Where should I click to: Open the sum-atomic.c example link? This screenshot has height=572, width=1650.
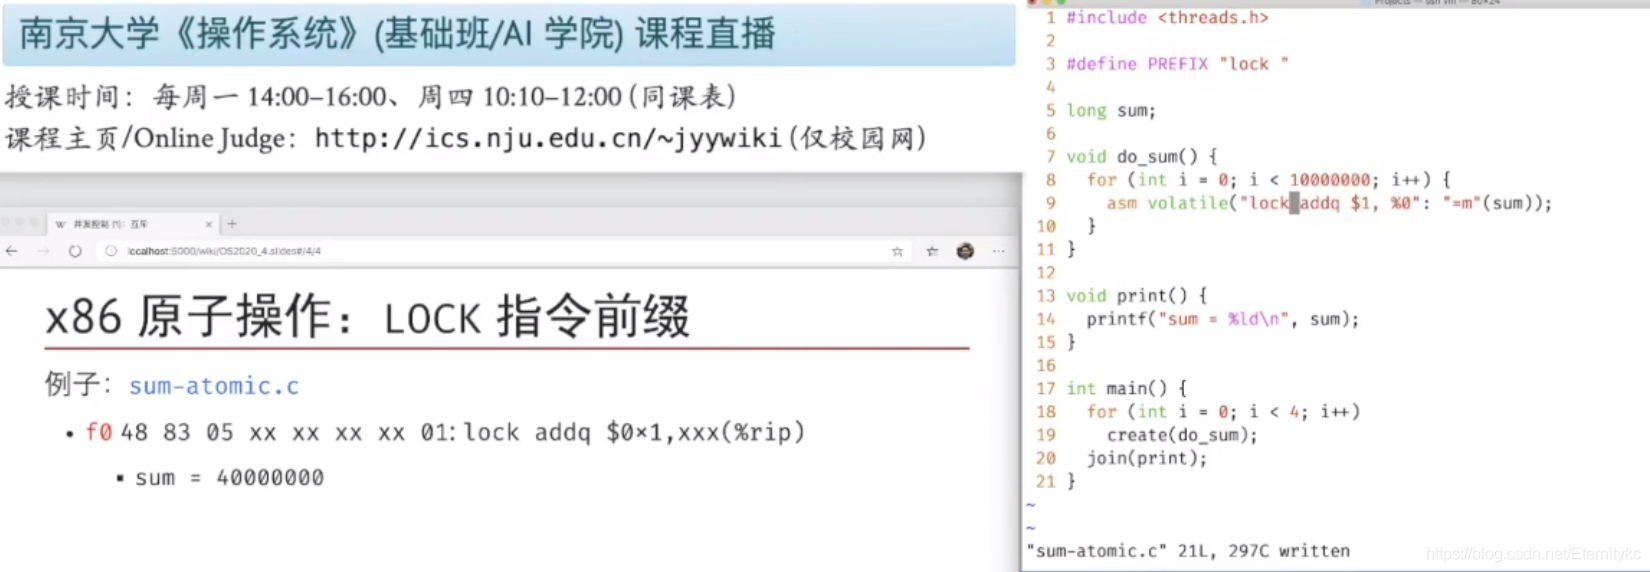(x=214, y=386)
